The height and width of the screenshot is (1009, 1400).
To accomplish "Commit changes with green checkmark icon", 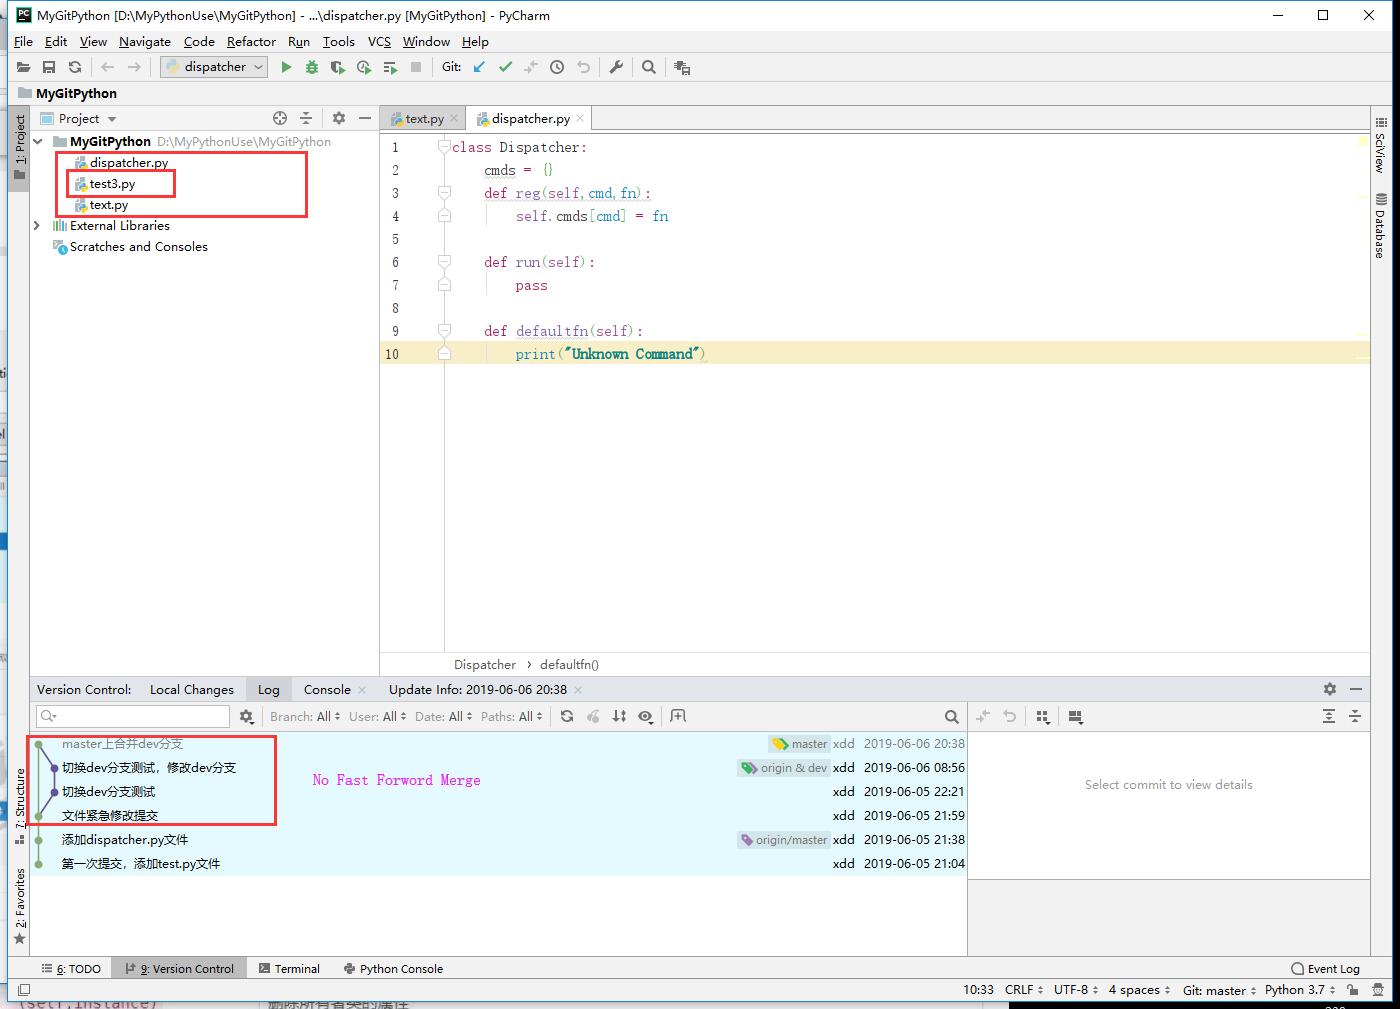I will point(505,67).
